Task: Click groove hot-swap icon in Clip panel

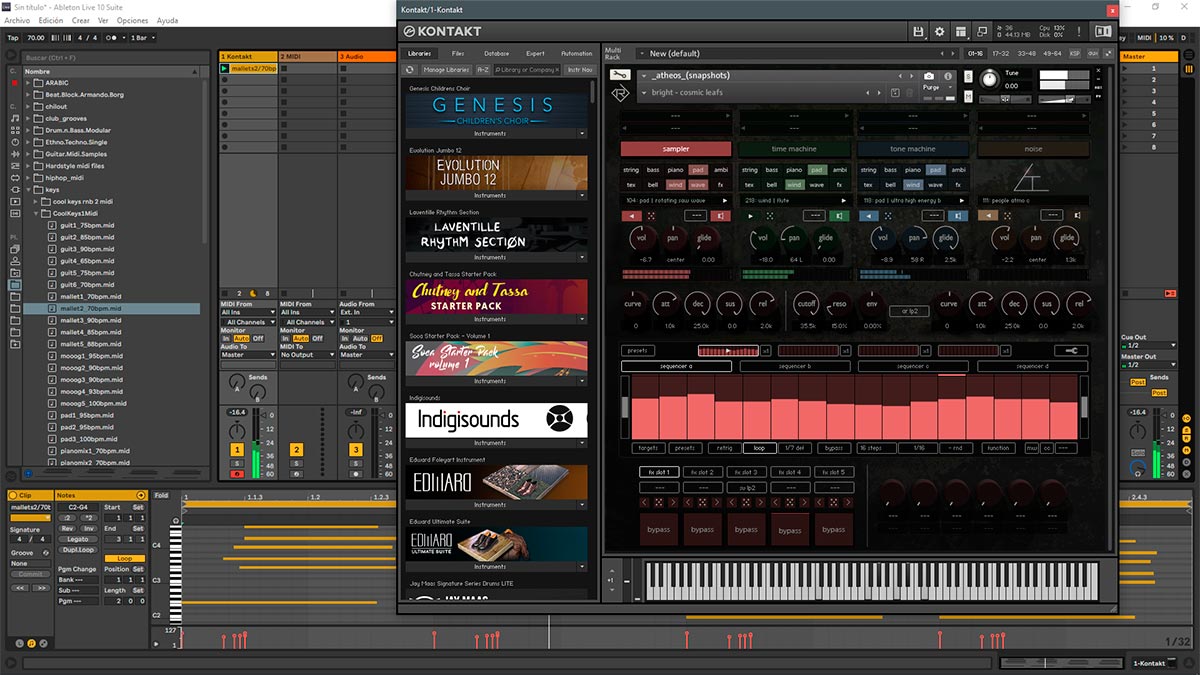Action: [x=45, y=552]
